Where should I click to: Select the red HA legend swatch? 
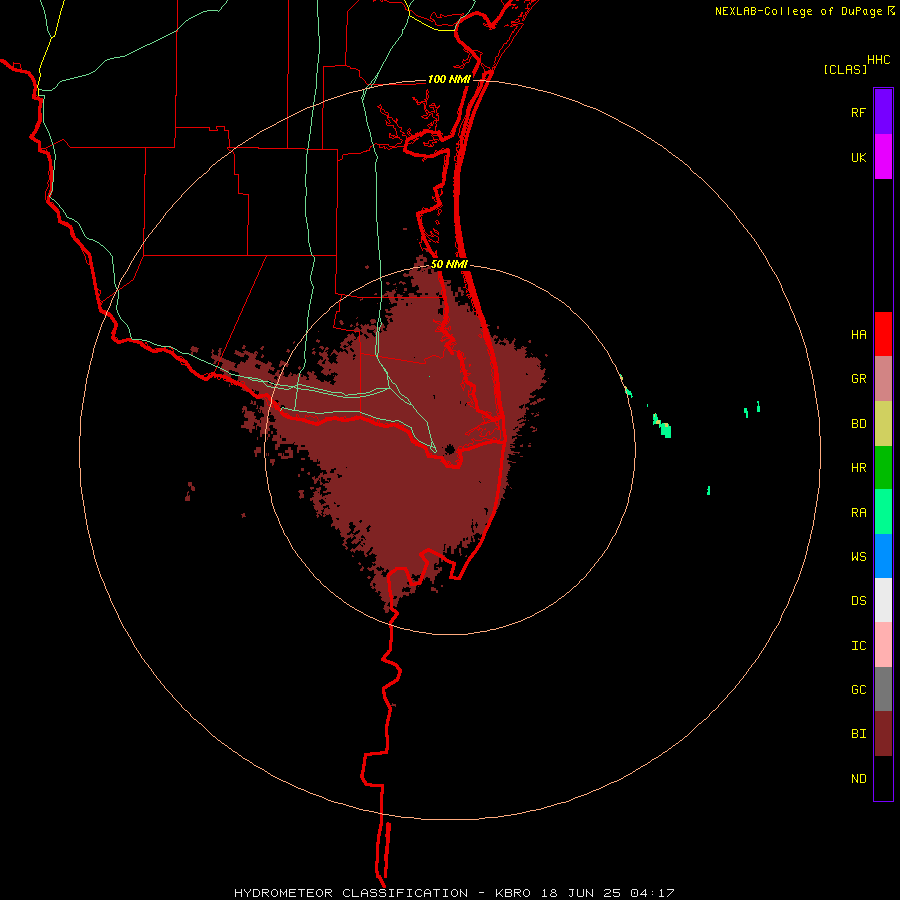[883, 333]
